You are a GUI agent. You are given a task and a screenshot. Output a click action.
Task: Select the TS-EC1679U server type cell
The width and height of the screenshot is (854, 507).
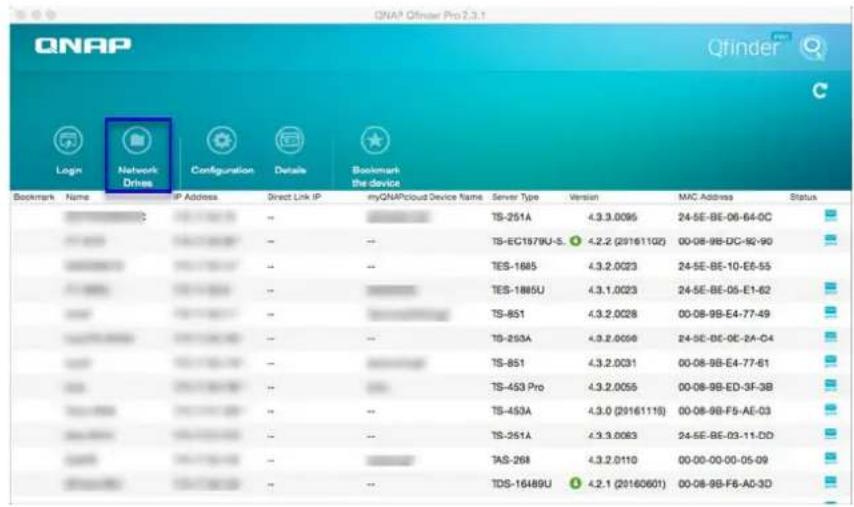pos(528,241)
